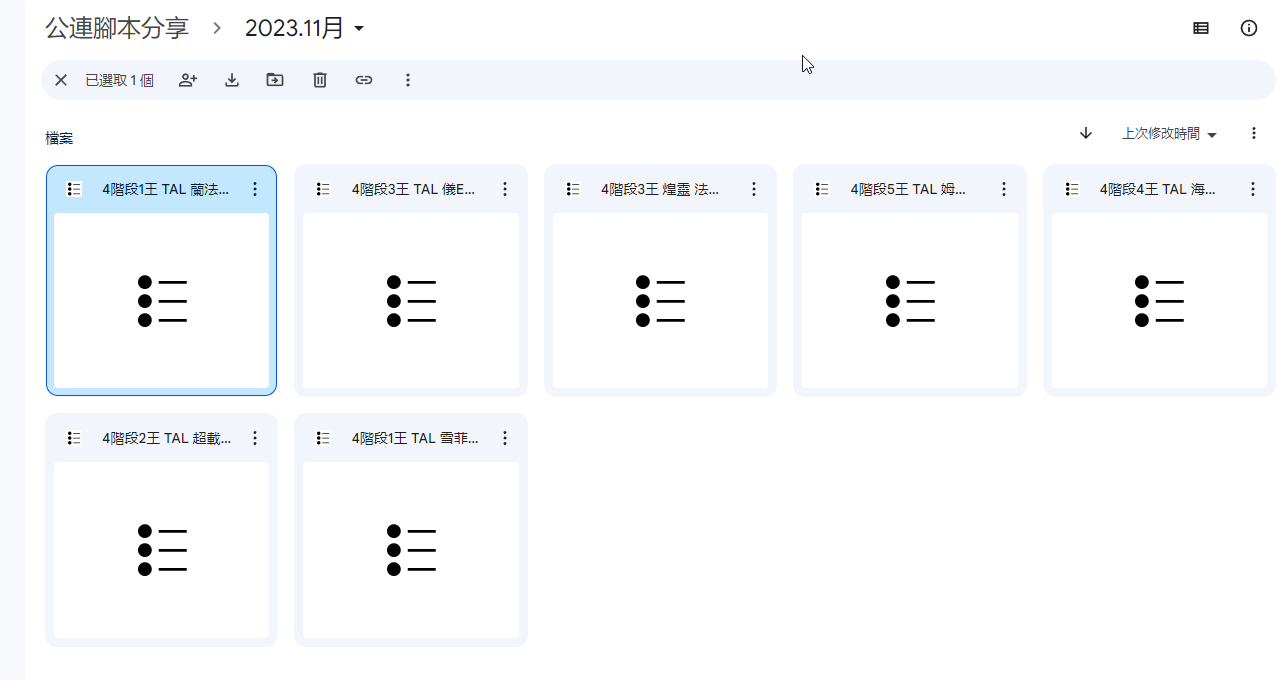Open the 上次修改時間 sort dropdown

1169,134
